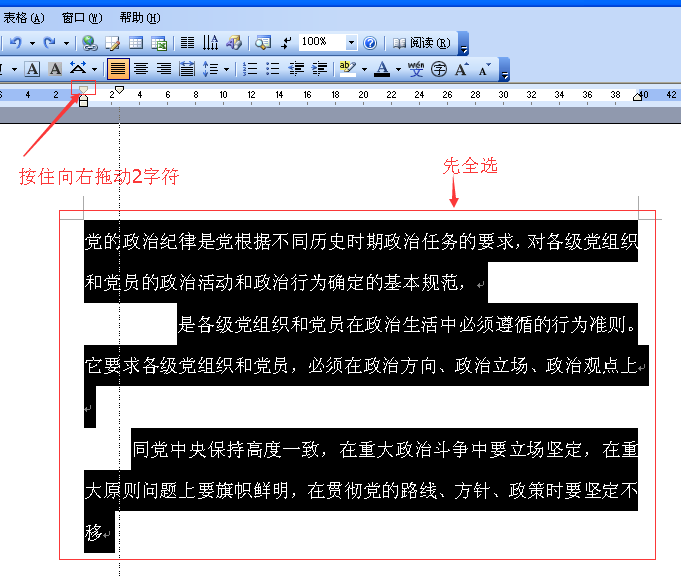Toggle the Document Map icon
Viewport: 681px width, 578px height.
click(x=263, y=43)
